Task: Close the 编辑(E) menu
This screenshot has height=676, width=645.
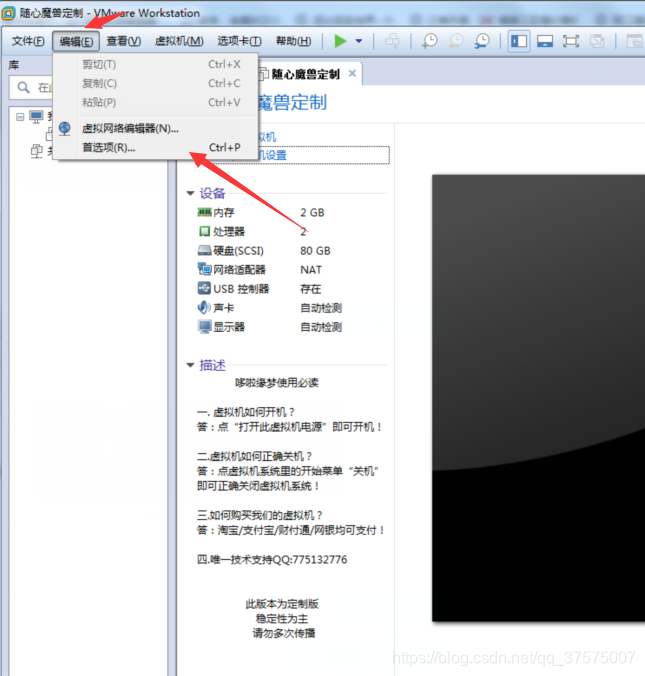Action: pos(76,41)
